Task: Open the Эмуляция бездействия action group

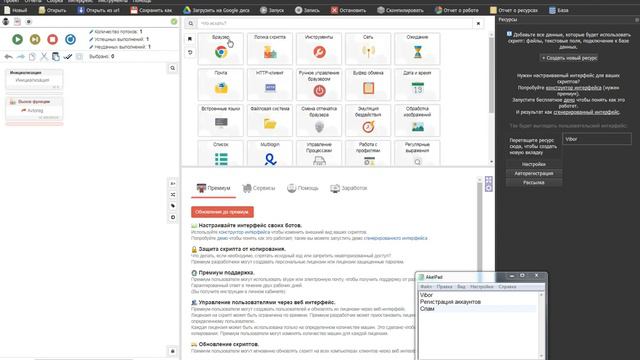Action: click(368, 120)
